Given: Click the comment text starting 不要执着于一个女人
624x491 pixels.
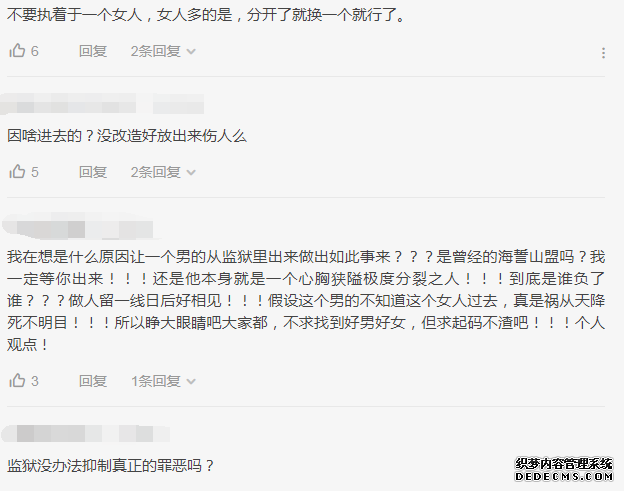Looking at the screenshot, I should (x=206, y=15).
